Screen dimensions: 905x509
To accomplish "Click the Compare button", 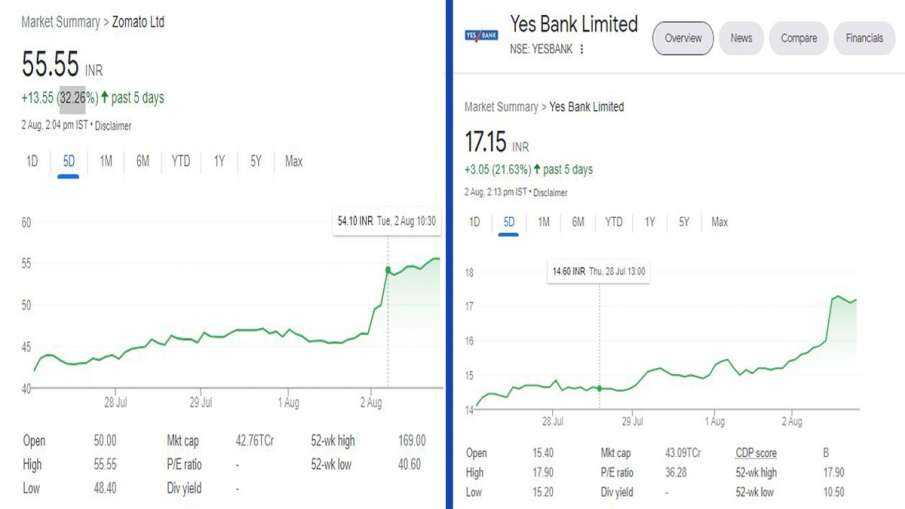I will click(x=798, y=39).
